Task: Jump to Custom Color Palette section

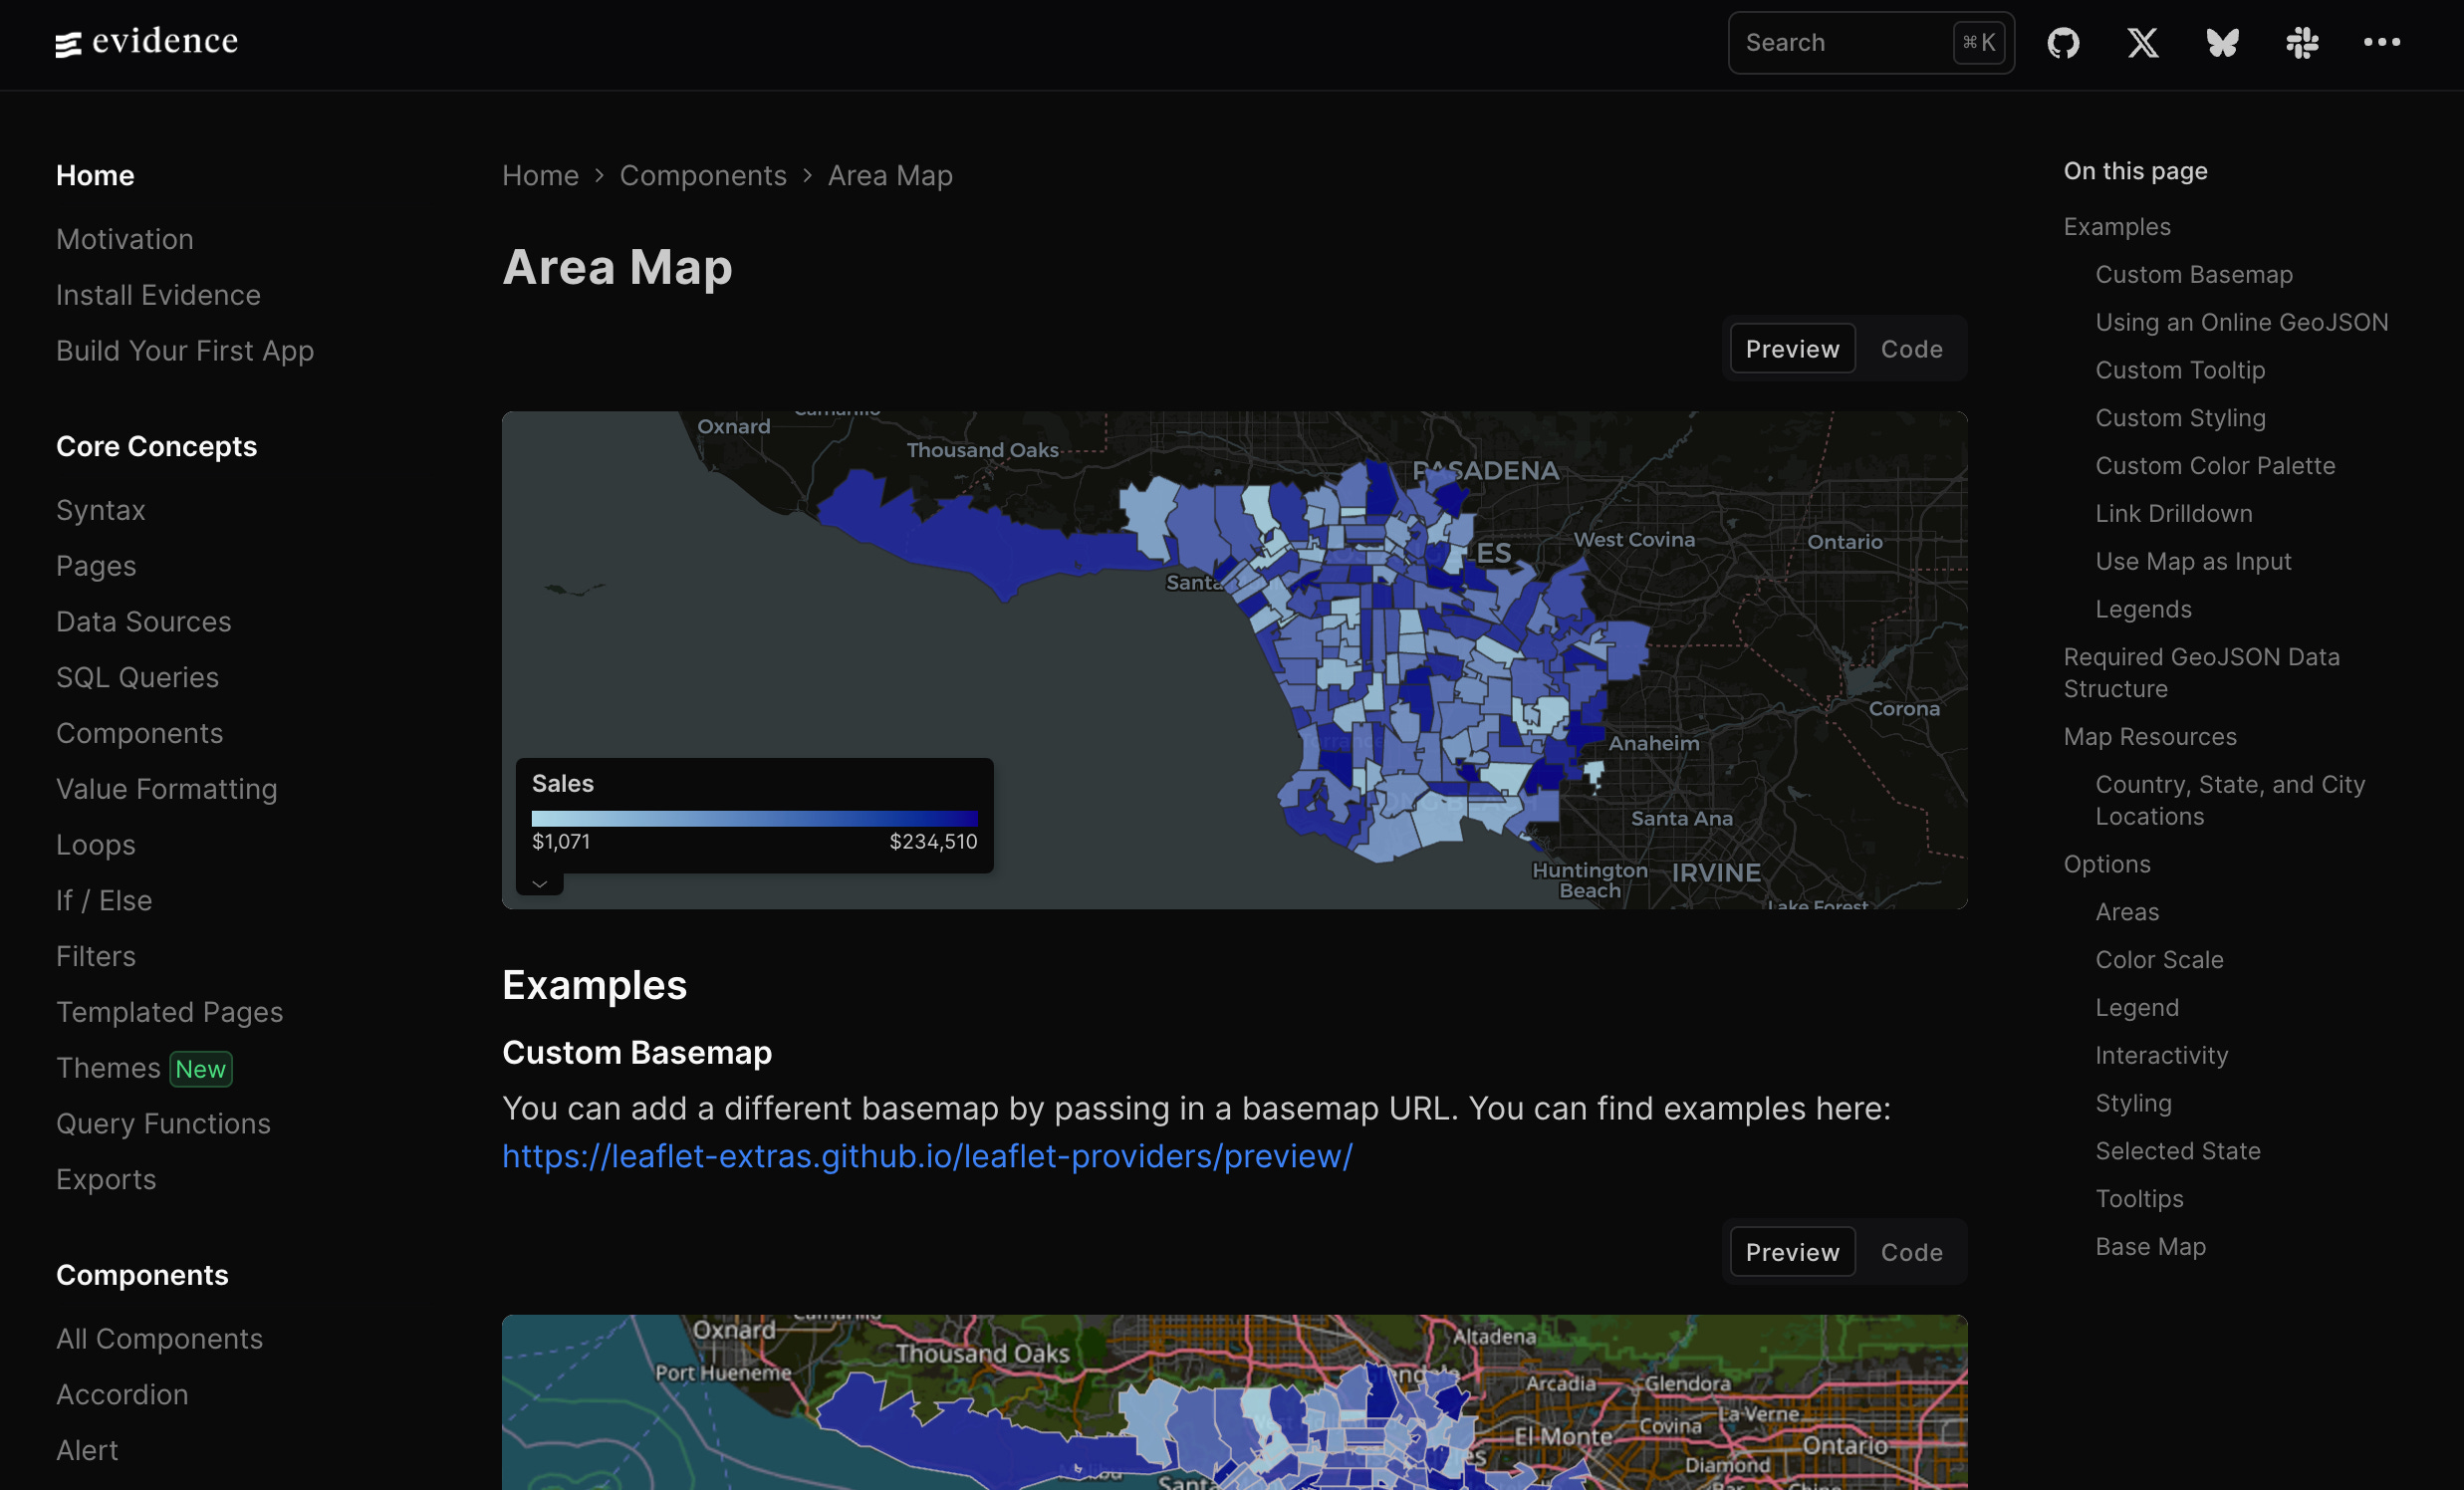Action: coord(2215,466)
